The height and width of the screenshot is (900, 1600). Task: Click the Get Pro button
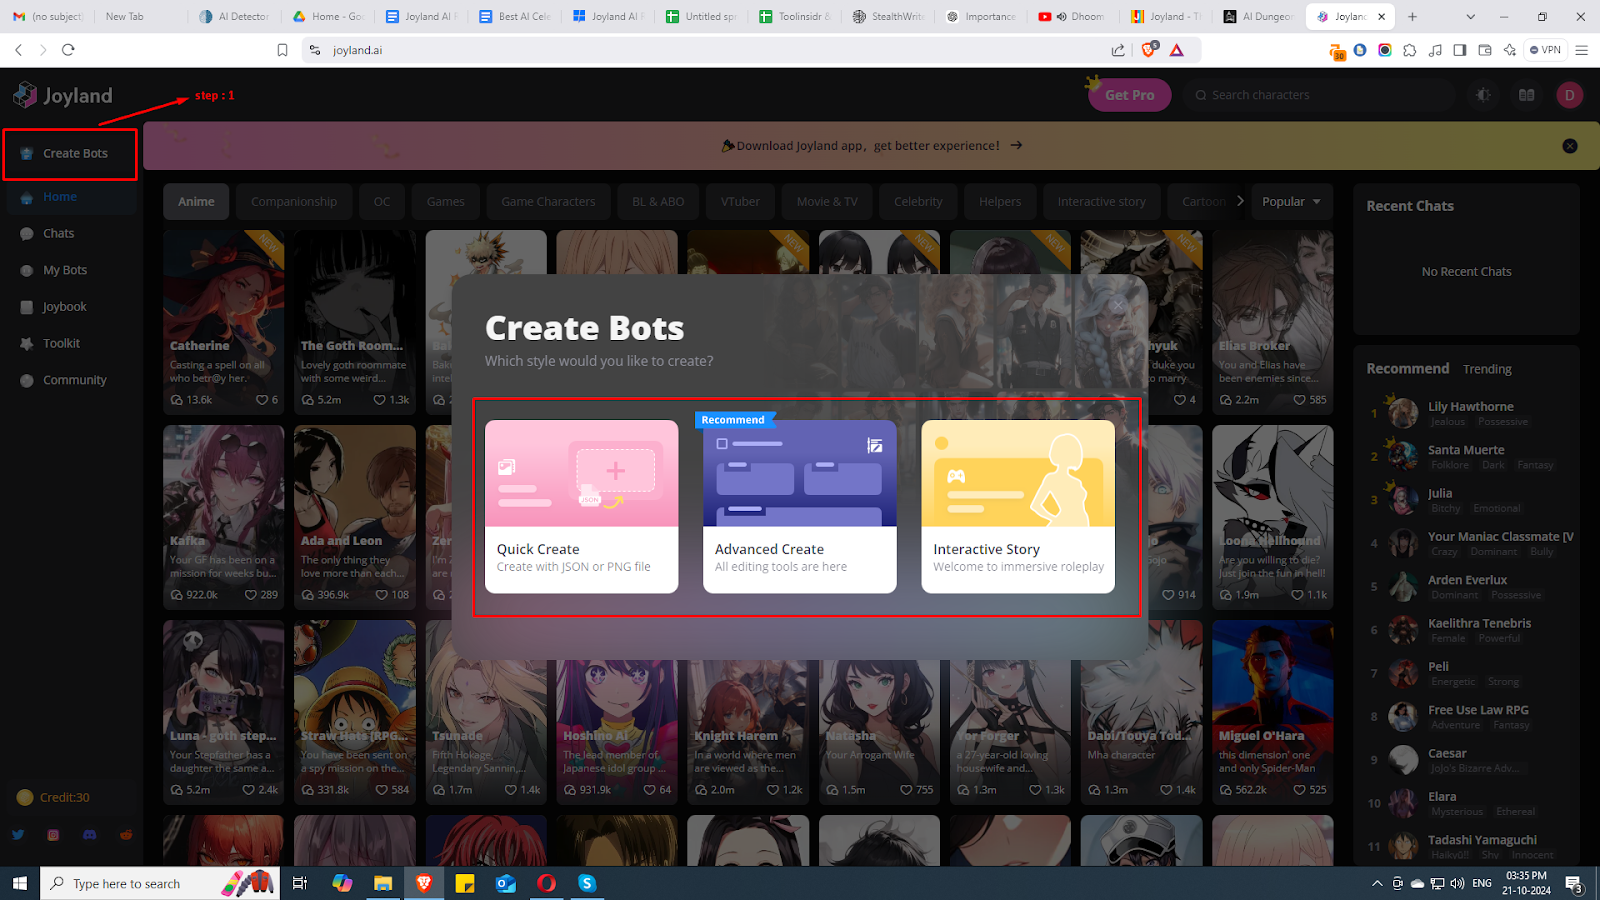coord(1130,95)
